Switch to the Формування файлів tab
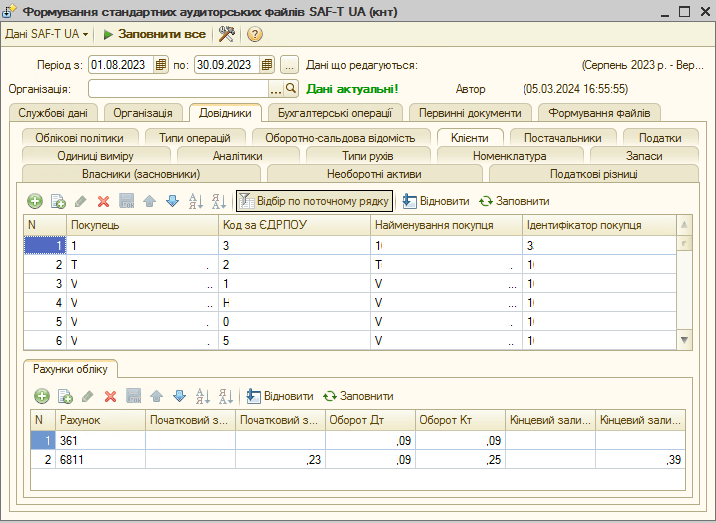The height and width of the screenshot is (523, 716). [x=599, y=113]
